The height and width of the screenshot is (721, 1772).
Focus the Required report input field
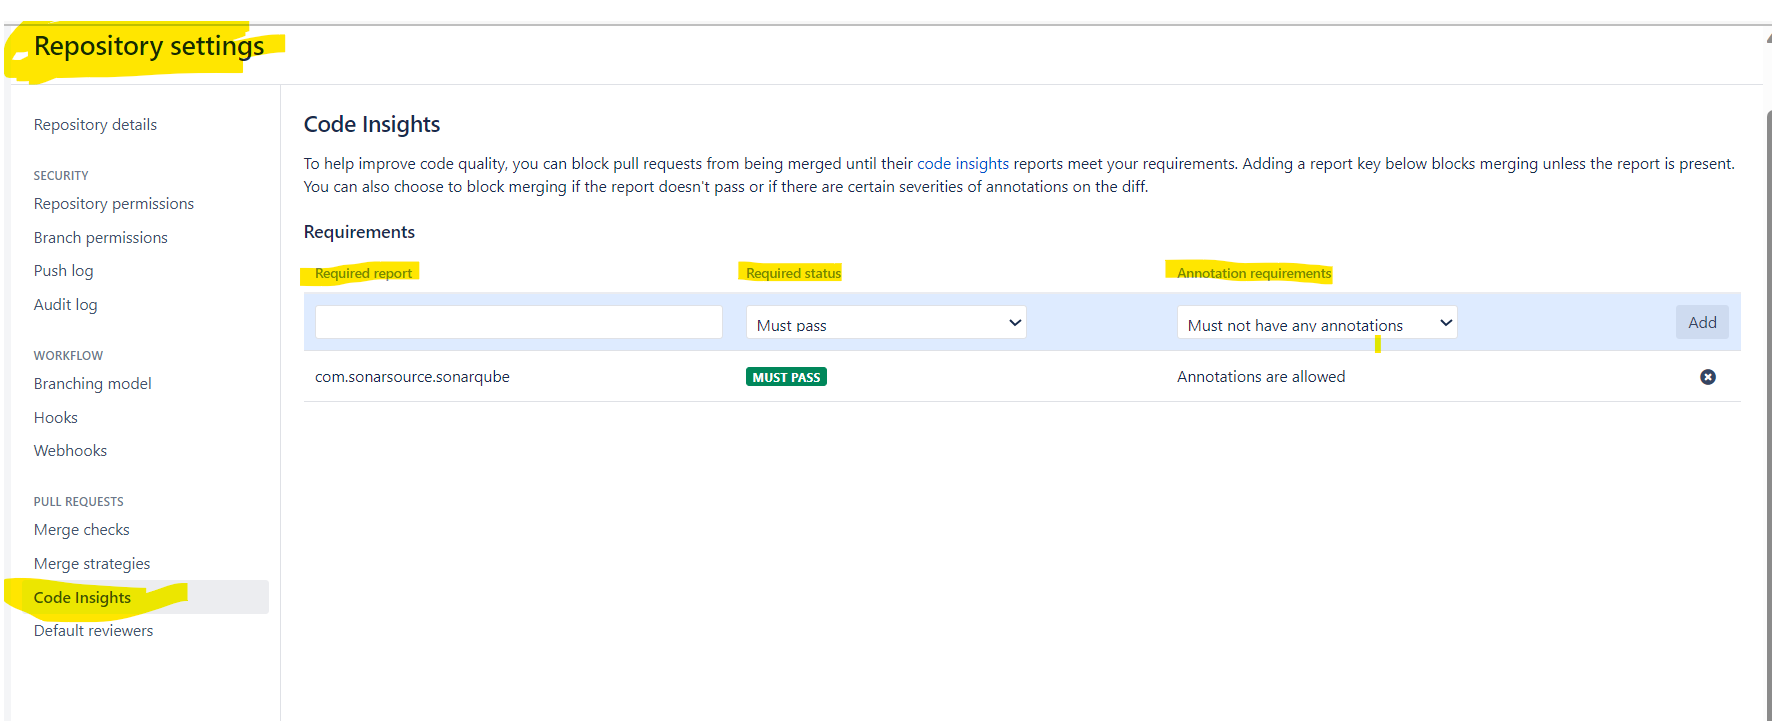(518, 322)
